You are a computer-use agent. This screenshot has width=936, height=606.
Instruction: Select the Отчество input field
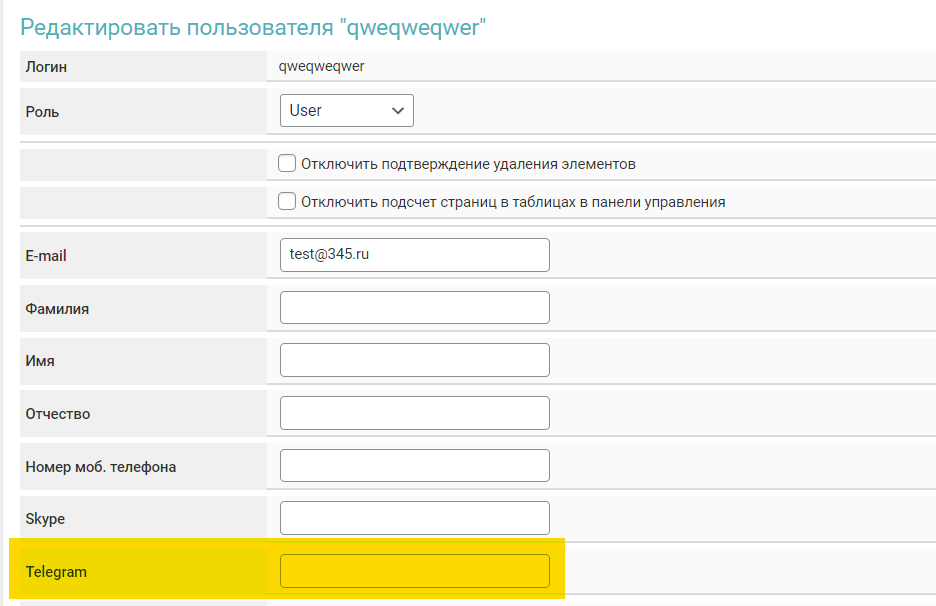[414, 413]
